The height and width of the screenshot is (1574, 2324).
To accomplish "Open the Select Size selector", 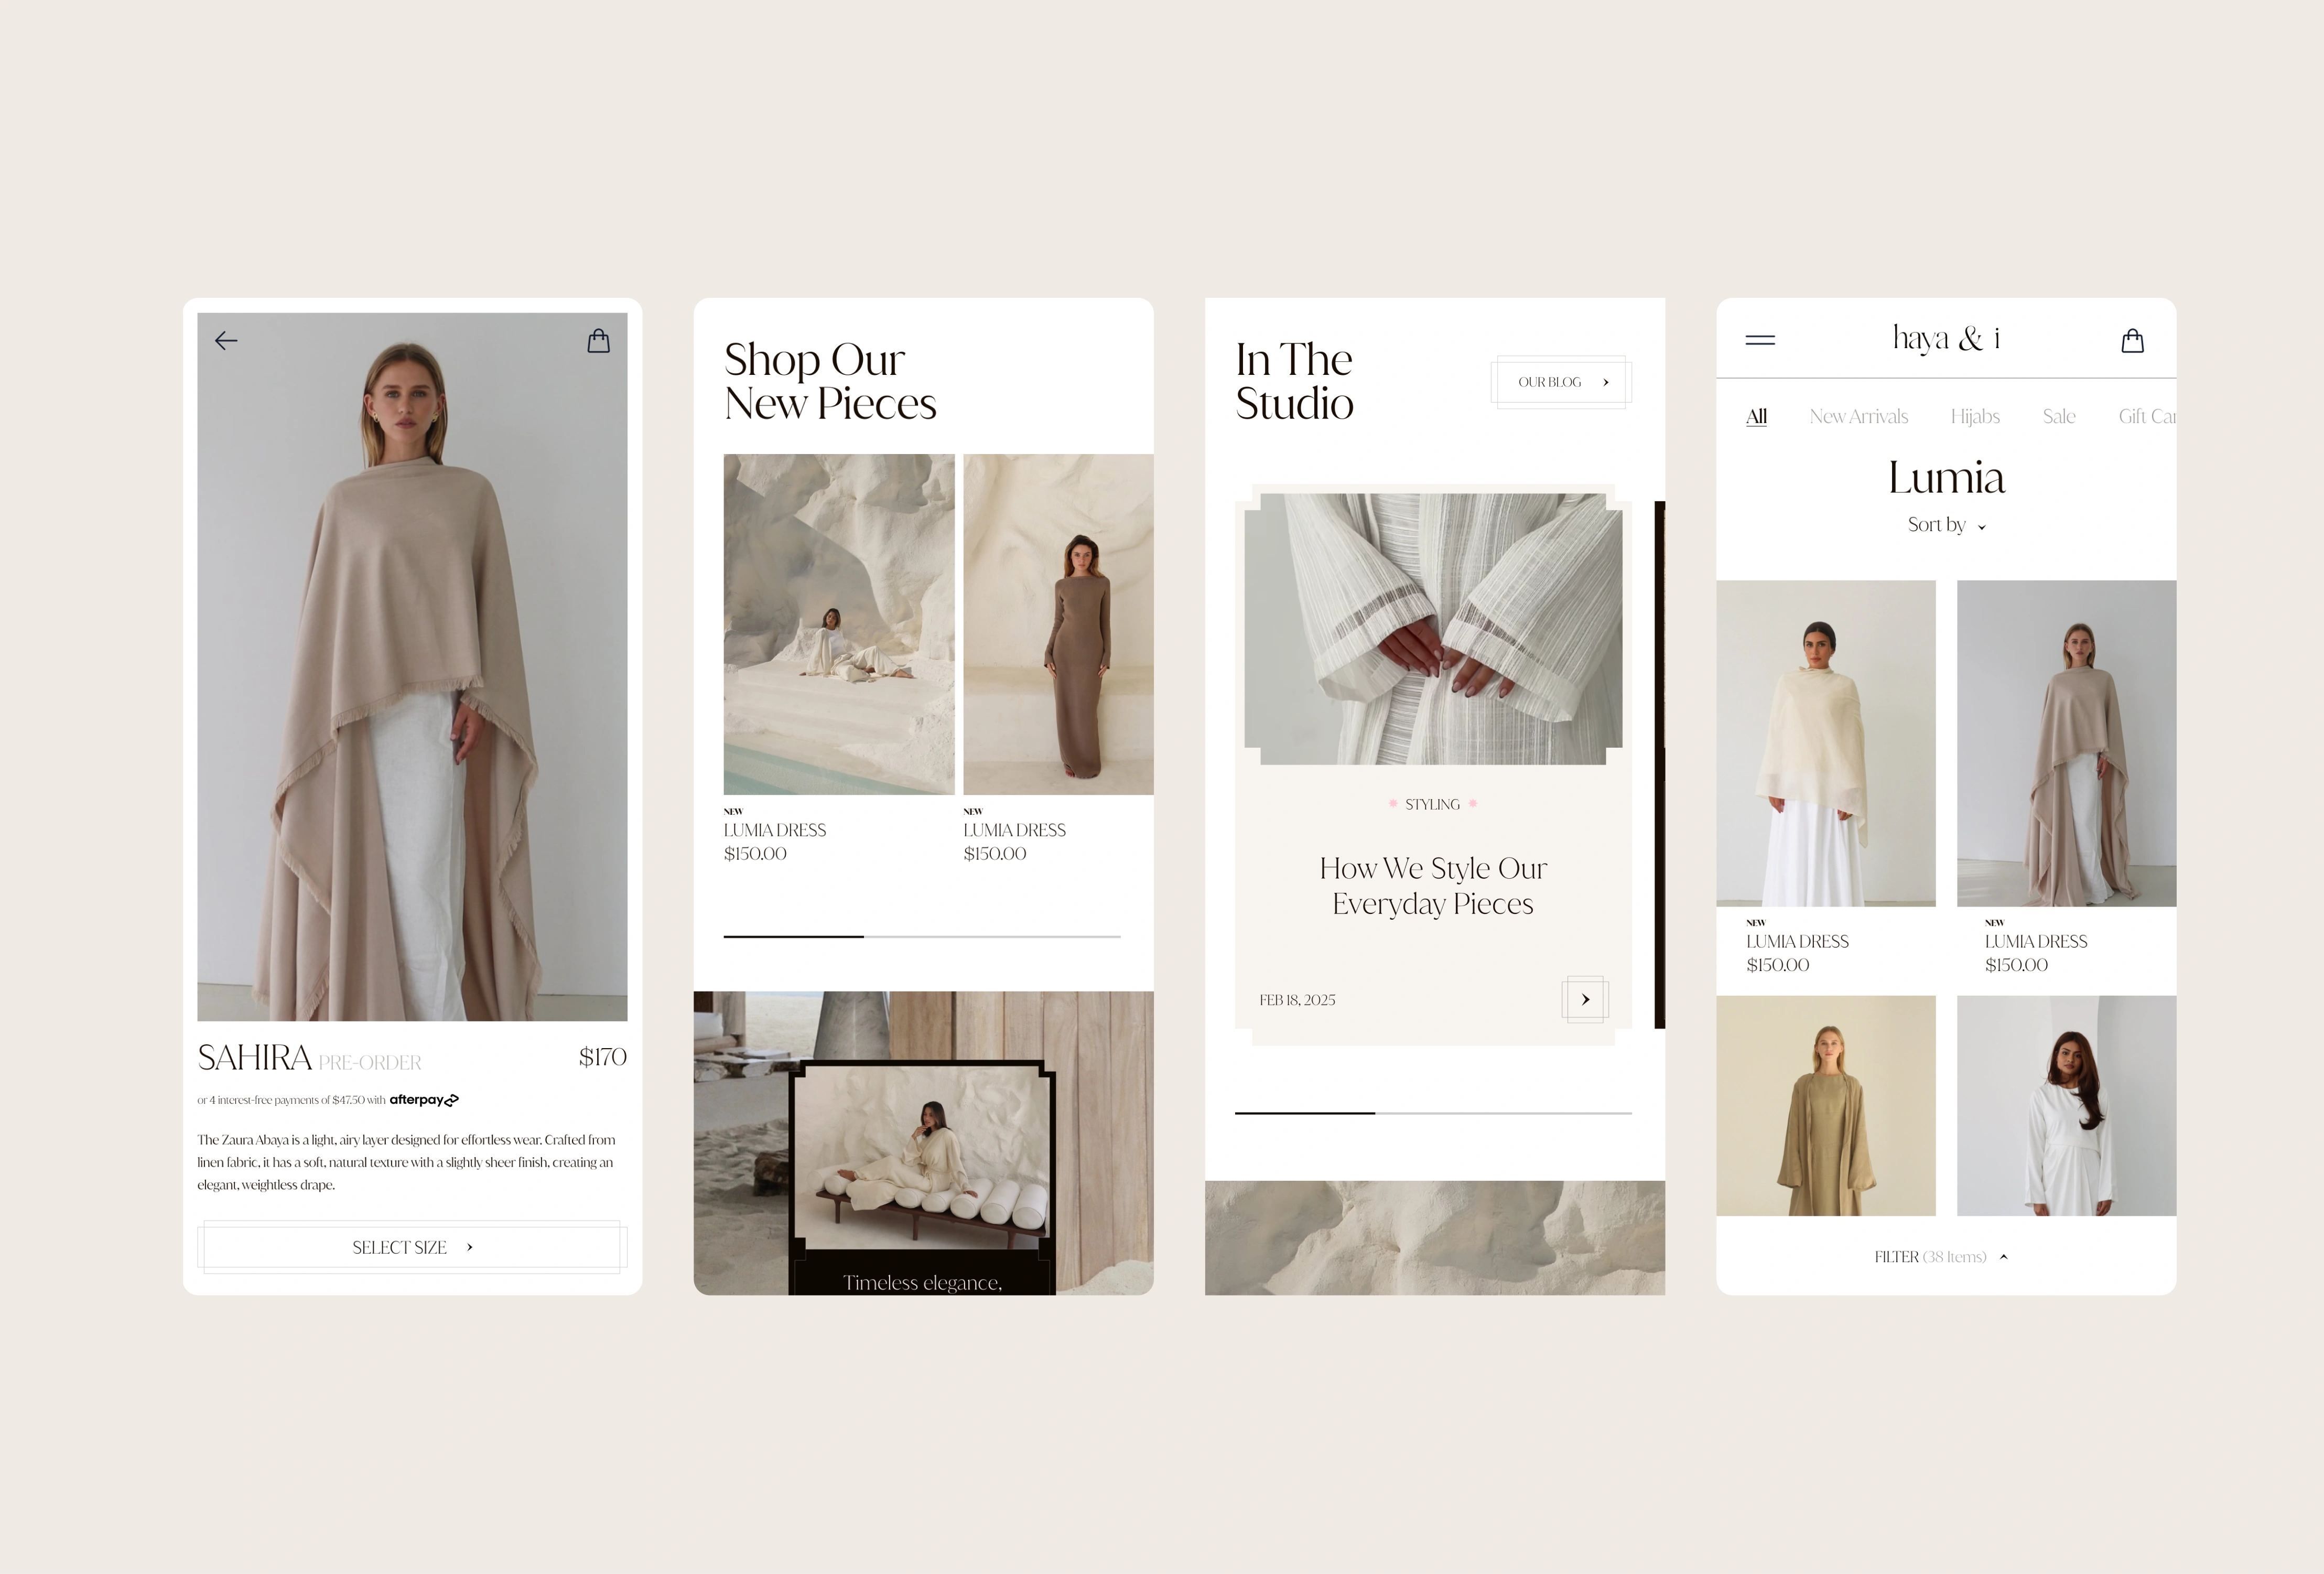I will click(412, 1247).
